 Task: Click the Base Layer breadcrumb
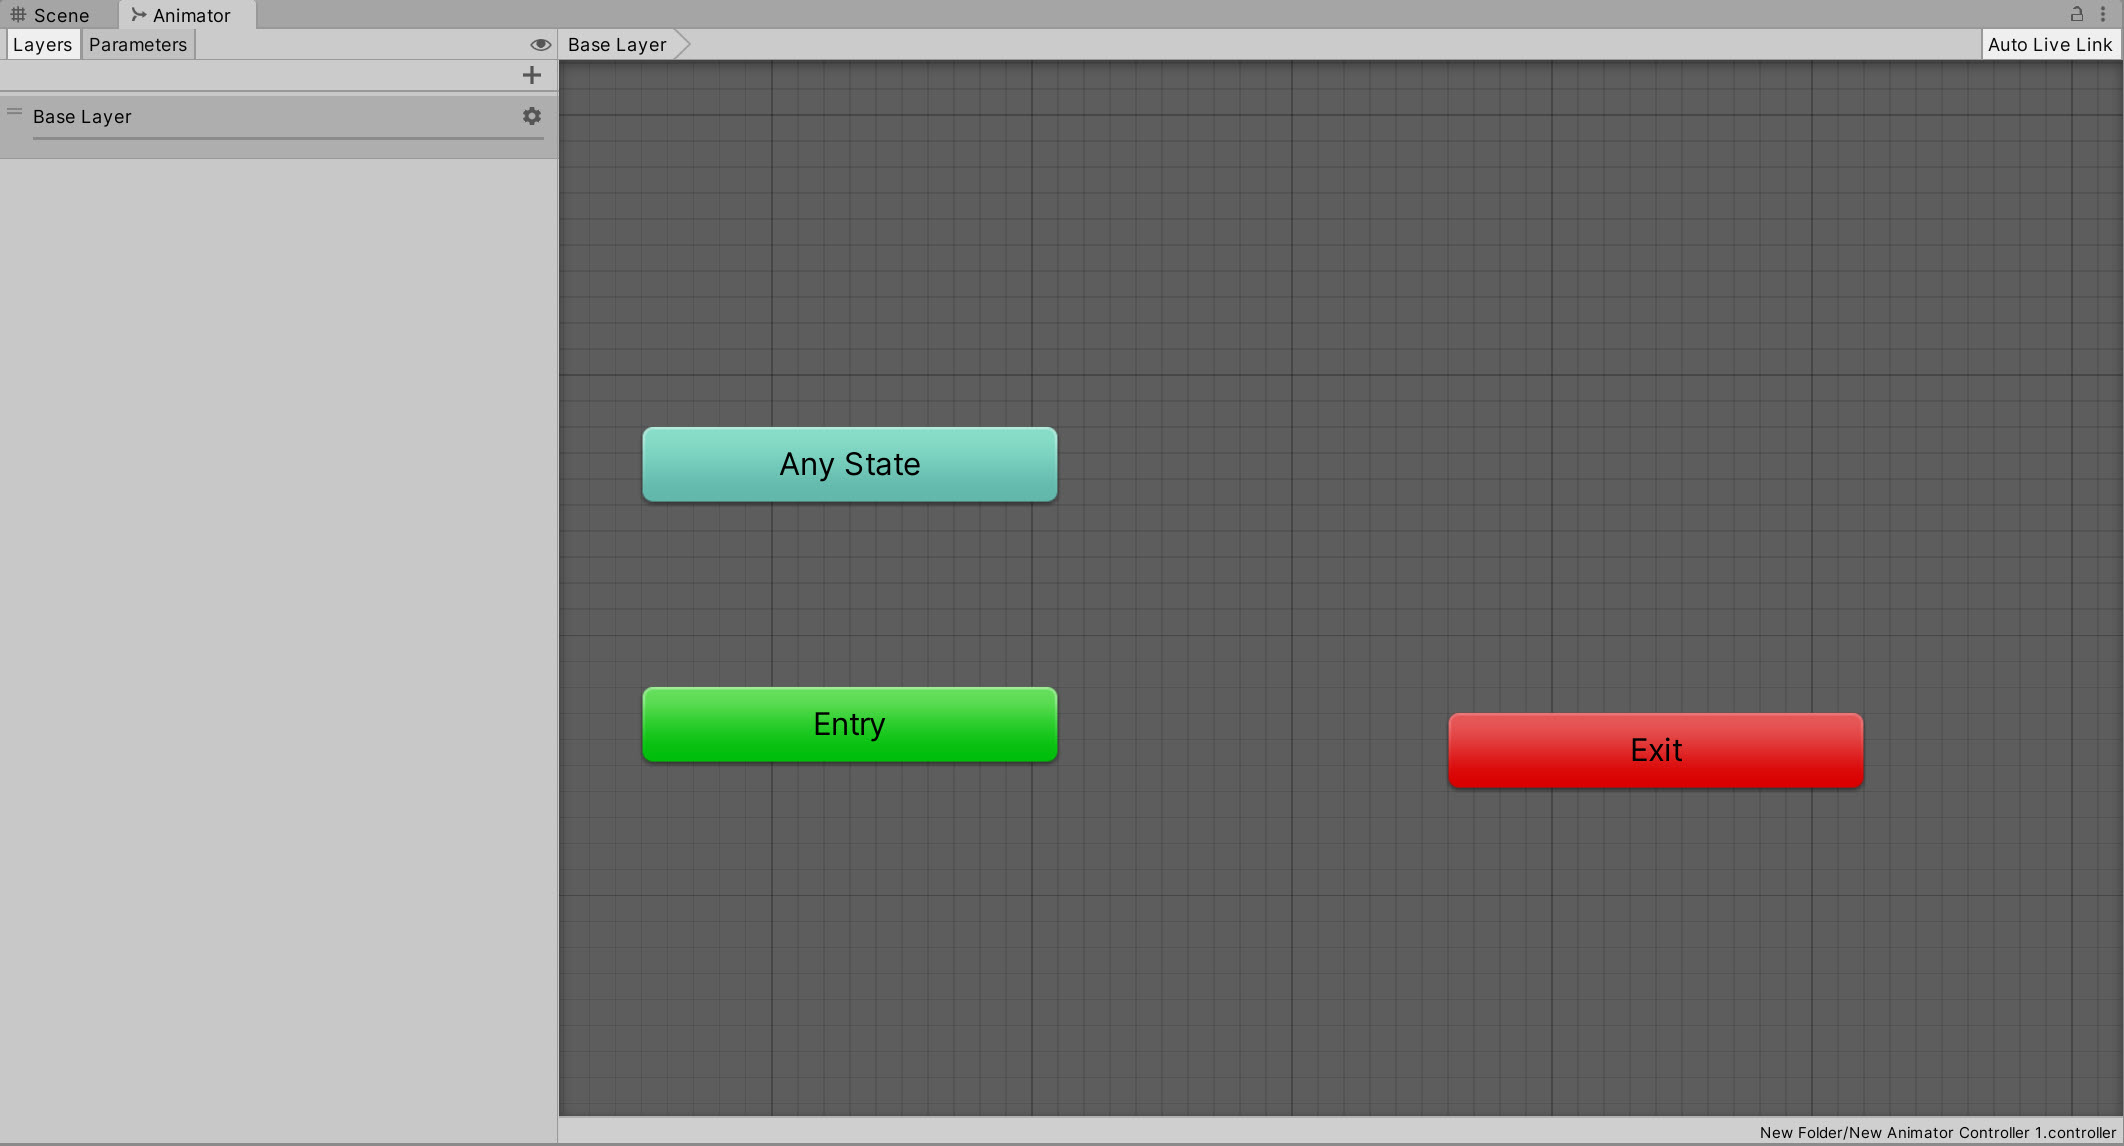tap(617, 44)
